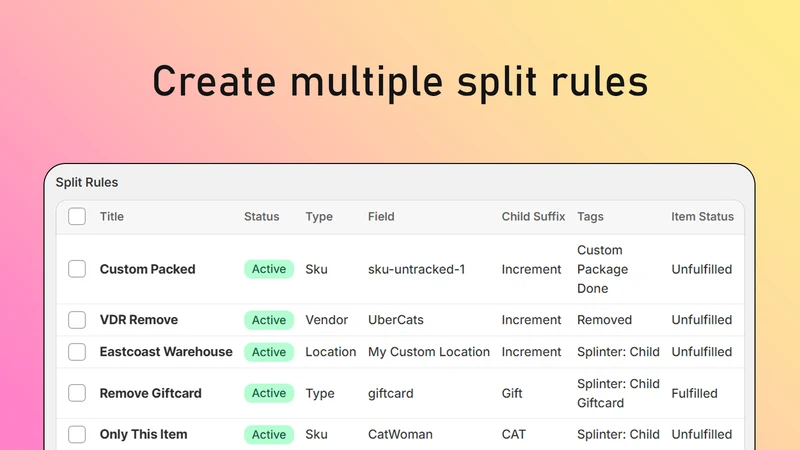Viewport: 800px width, 450px height.
Task: Select the VDR Remove row checkbox
Action: (x=77, y=320)
